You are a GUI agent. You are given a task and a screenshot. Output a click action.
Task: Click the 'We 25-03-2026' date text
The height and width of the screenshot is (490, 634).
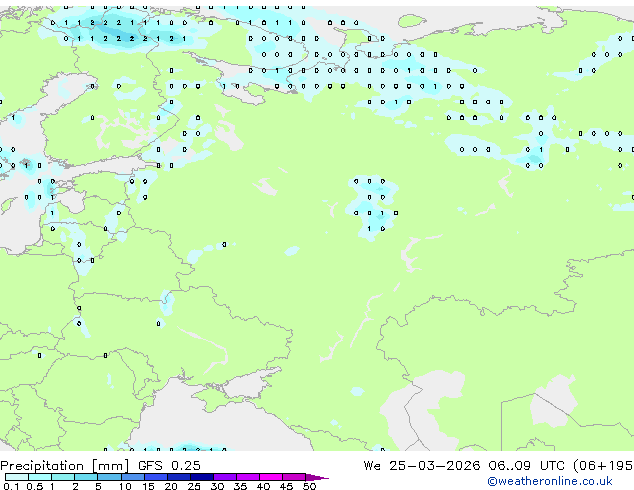point(422,466)
